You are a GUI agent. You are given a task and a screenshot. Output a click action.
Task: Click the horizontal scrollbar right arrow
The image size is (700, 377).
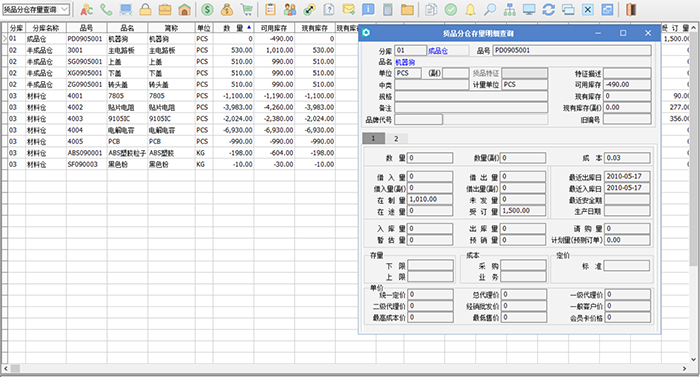(684, 369)
